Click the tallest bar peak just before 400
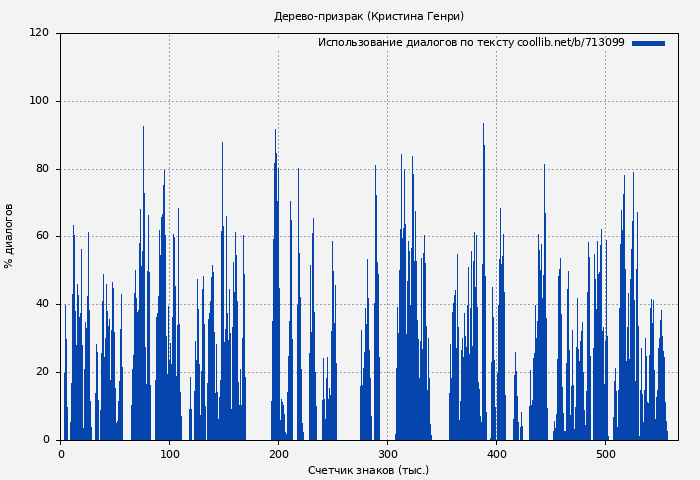Image resolution: width=700 pixels, height=480 pixels. [x=483, y=126]
